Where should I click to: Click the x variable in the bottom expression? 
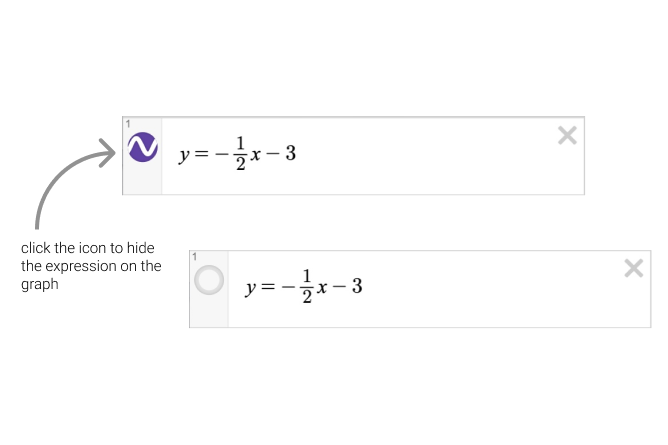[x=322, y=288]
